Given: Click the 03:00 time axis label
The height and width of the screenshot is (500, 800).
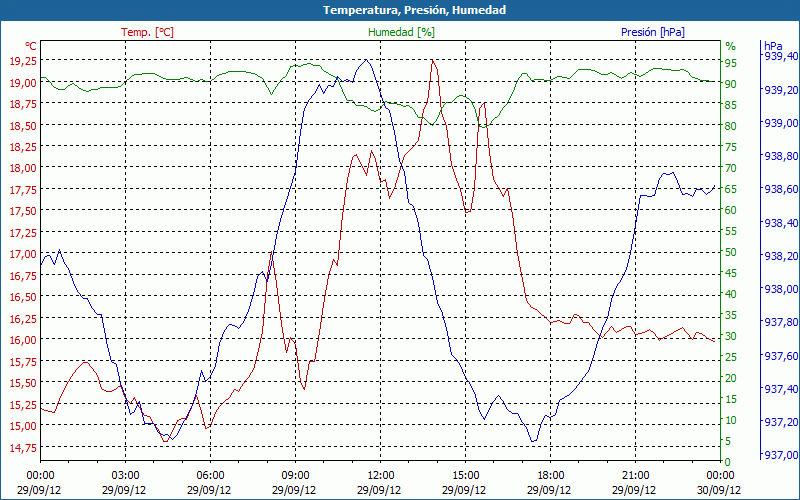Looking at the screenshot, I should pyautogui.click(x=126, y=475).
